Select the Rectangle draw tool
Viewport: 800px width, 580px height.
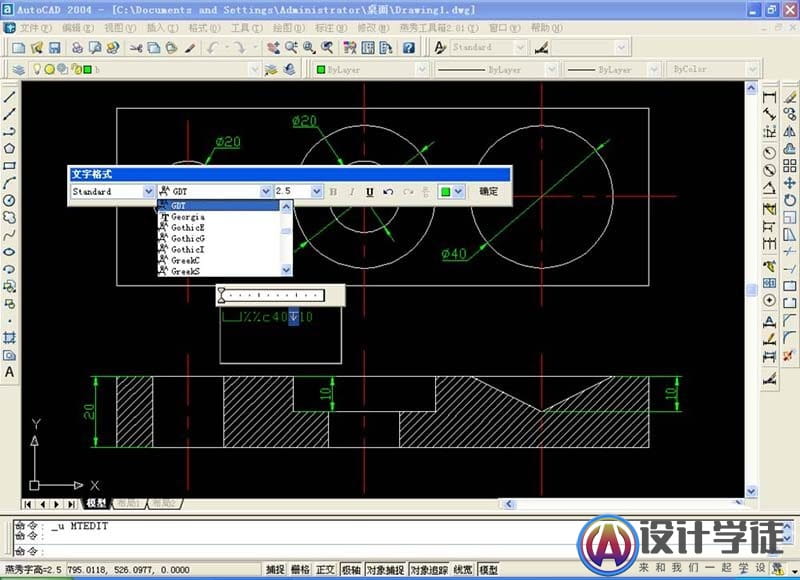click(x=9, y=166)
